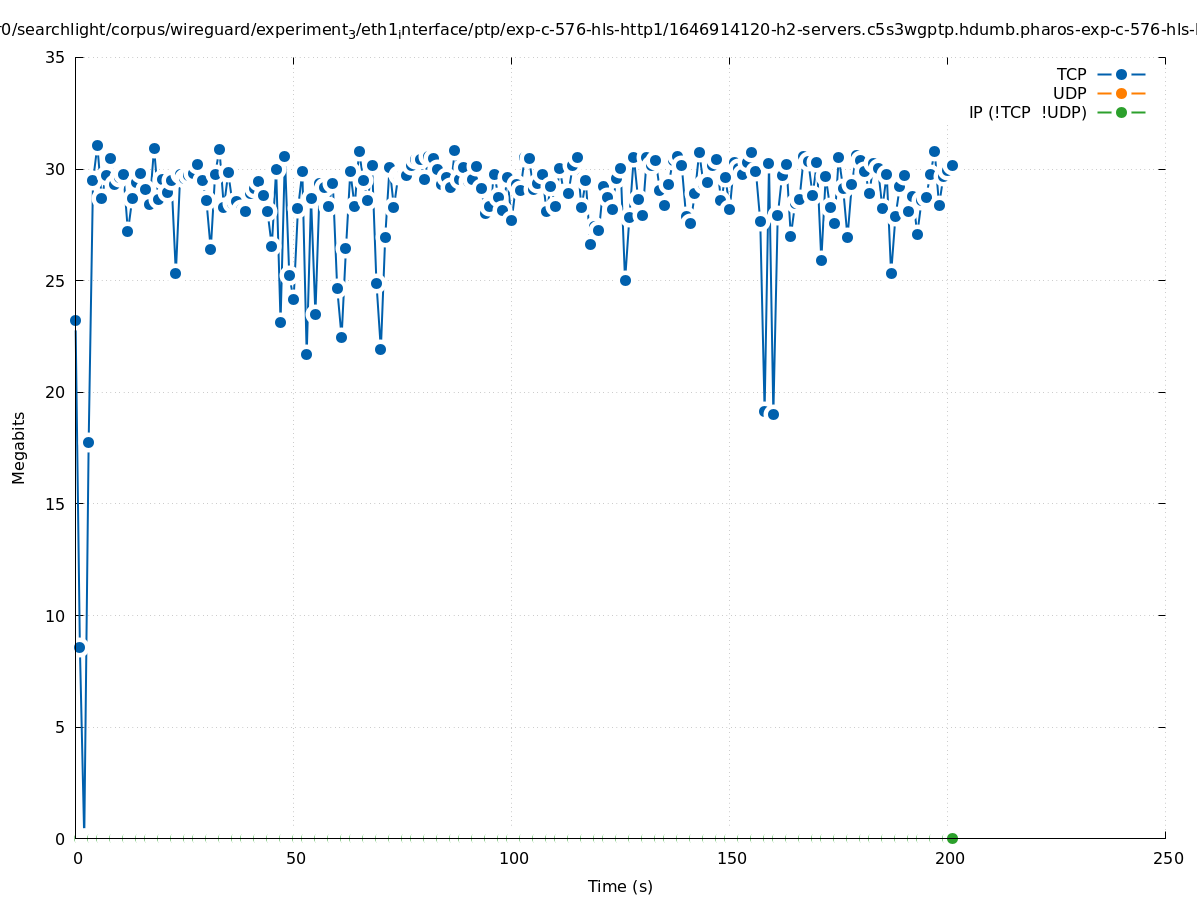Click the green data point on x-axis
Image resolution: width=1197 pixels, height=900 pixels.
[x=952, y=838]
